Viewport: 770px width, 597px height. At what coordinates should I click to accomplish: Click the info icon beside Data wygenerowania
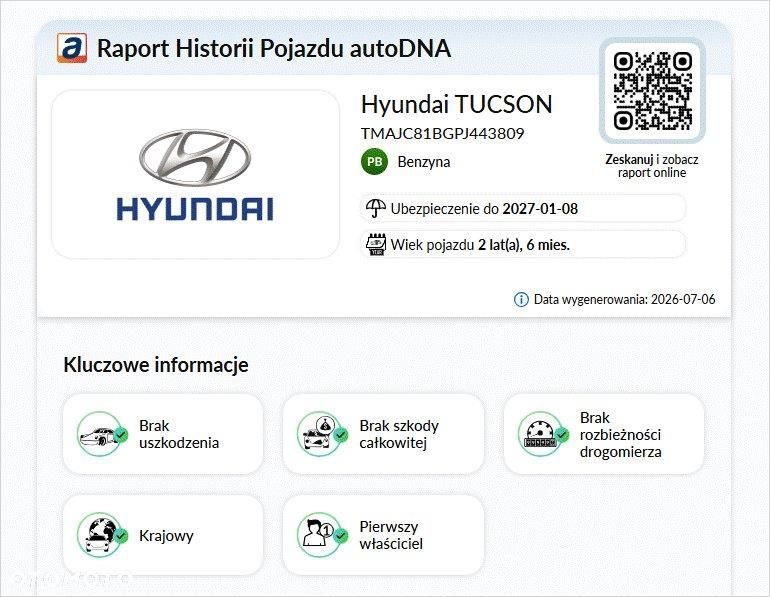521,299
